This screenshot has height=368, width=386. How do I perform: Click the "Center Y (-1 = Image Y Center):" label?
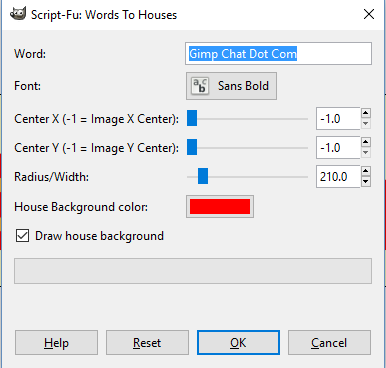tap(96, 148)
